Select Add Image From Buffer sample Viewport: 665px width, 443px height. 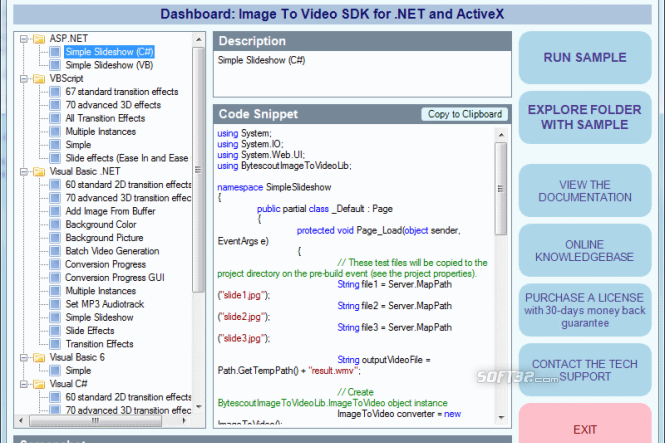(110, 211)
